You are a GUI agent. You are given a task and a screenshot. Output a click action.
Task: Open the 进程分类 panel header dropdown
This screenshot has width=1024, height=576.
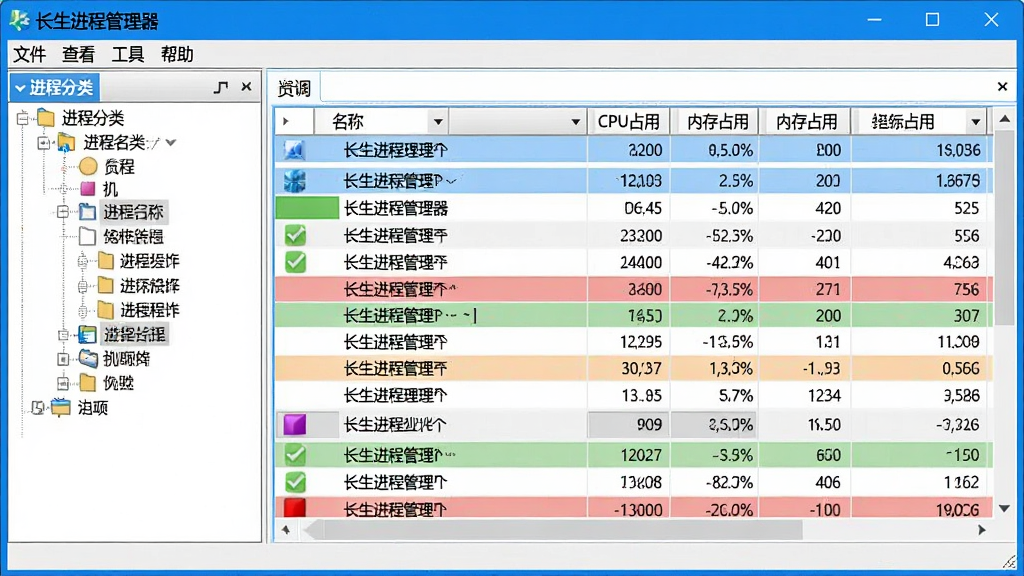coord(20,88)
